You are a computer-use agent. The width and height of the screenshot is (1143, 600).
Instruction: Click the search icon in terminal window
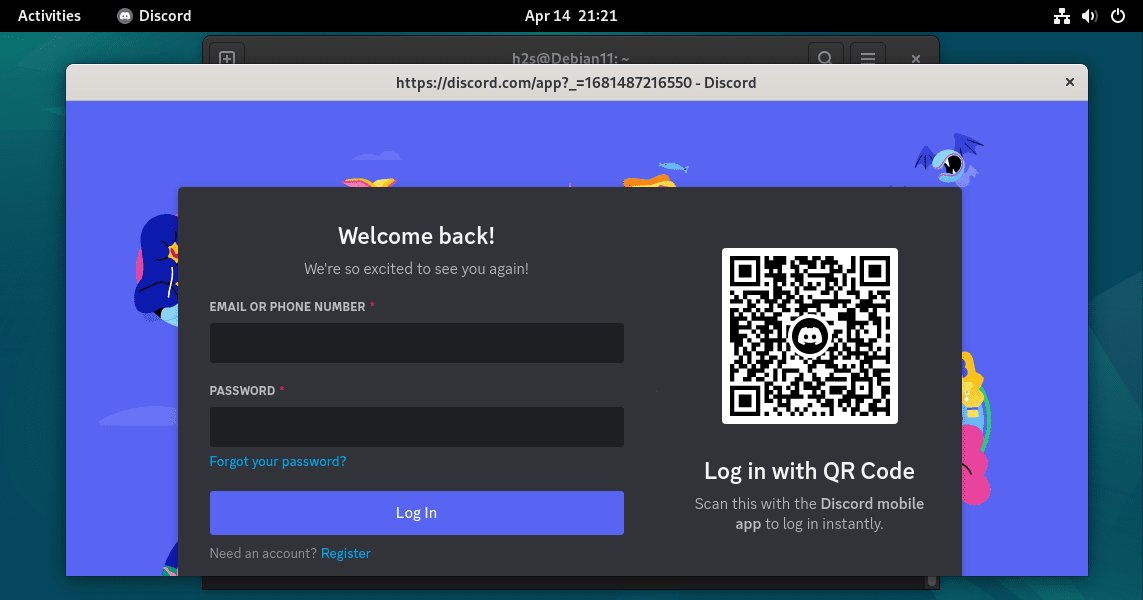click(x=825, y=58)
